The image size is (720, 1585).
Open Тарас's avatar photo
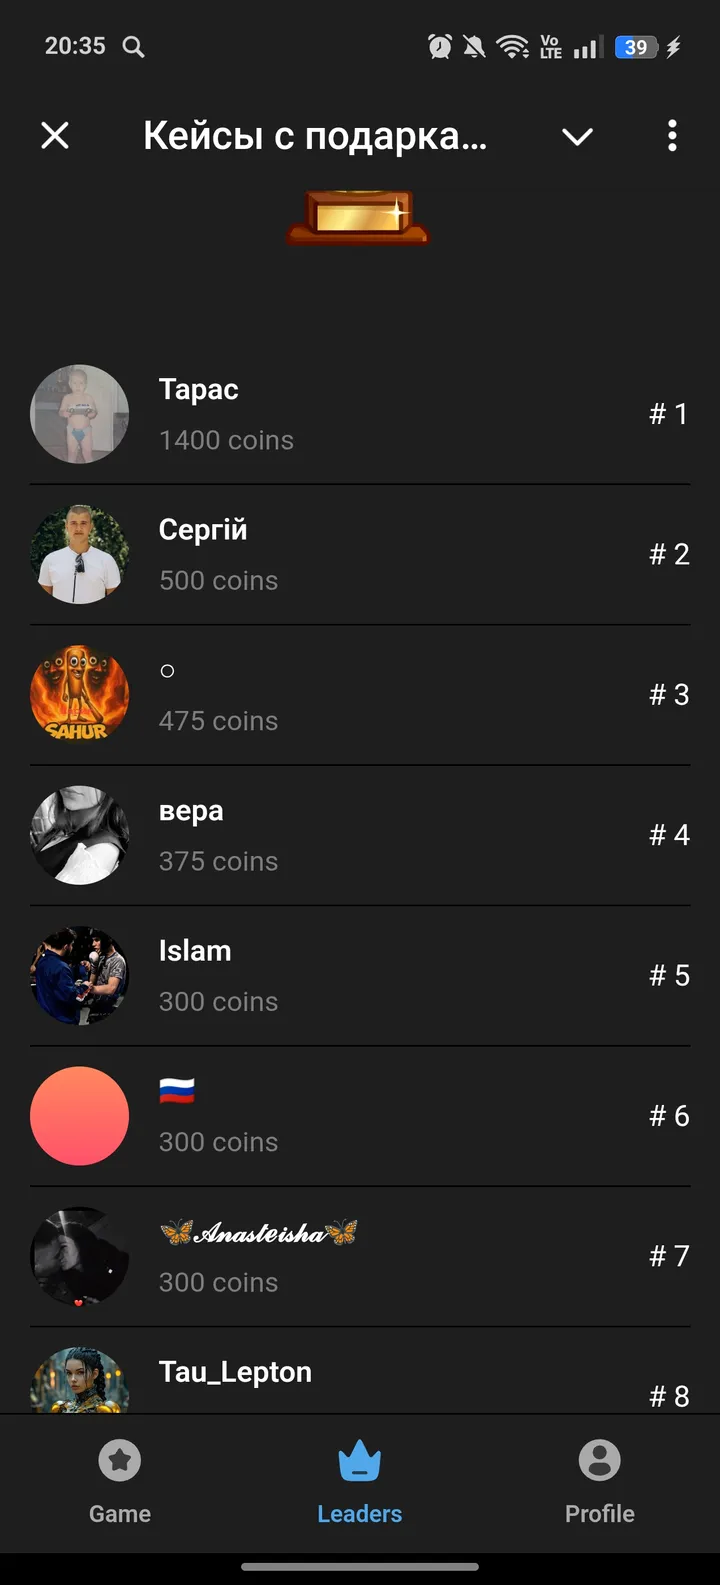coord(80,414)
